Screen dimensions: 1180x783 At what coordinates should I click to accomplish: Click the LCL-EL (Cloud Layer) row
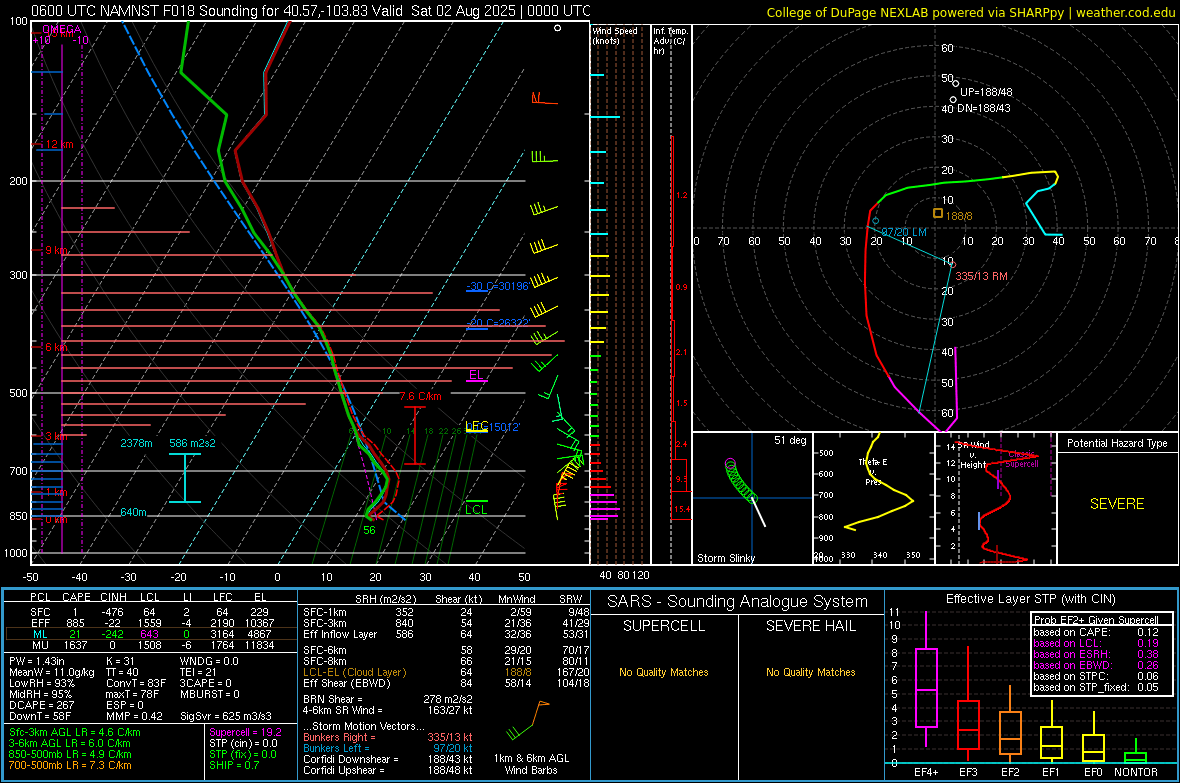(446, 672)
